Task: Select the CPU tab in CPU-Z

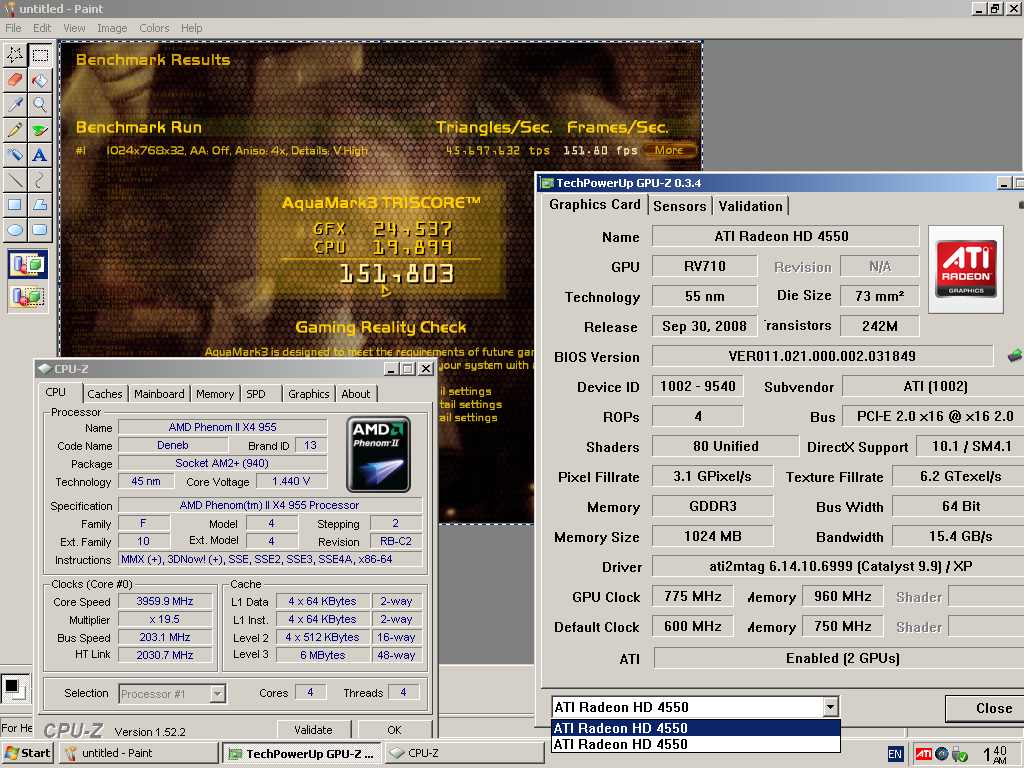Action: pyautogui.click(x=56, y=392)
